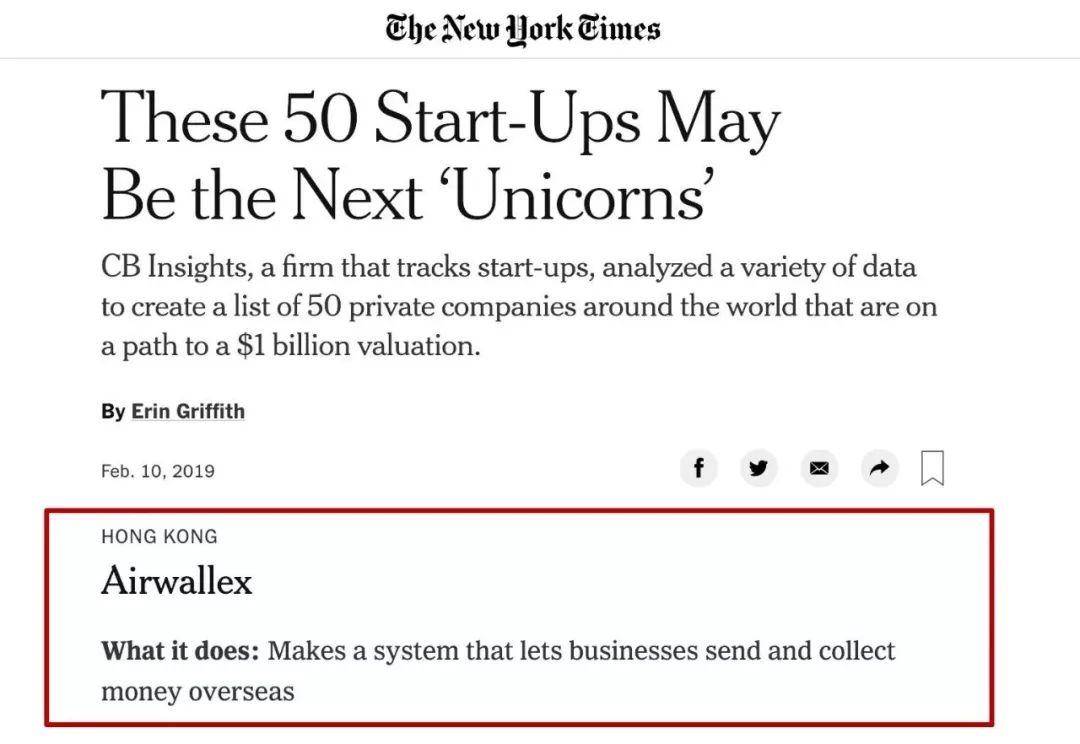This screenshot has height=744, width=1080.
Task: Click the Feb. 10, 2019 publication date
Action: point(158,471)
